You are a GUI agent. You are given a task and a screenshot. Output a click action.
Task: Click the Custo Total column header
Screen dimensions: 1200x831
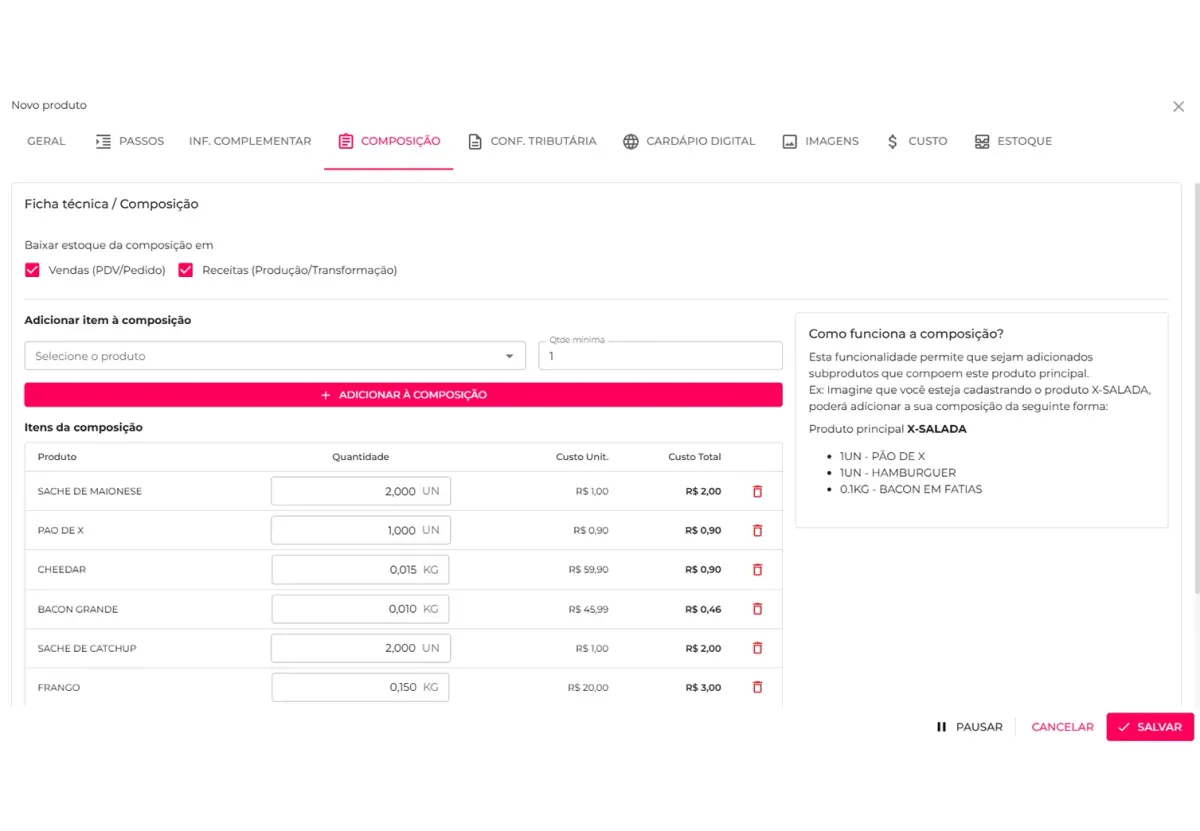pyautogui.click(x=695, y=457)
